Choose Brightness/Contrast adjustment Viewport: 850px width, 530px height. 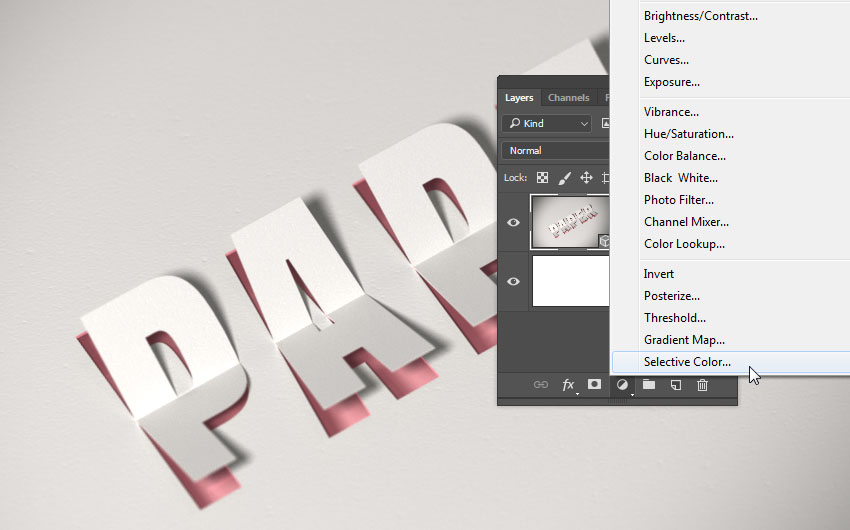point(700,16)
